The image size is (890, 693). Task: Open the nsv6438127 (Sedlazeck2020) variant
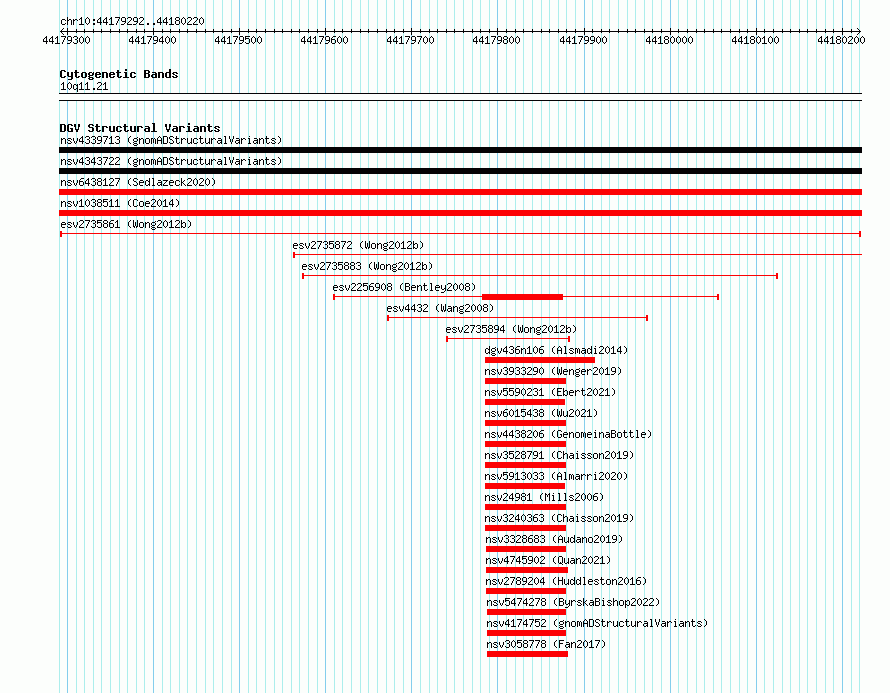tap(138, 182)
